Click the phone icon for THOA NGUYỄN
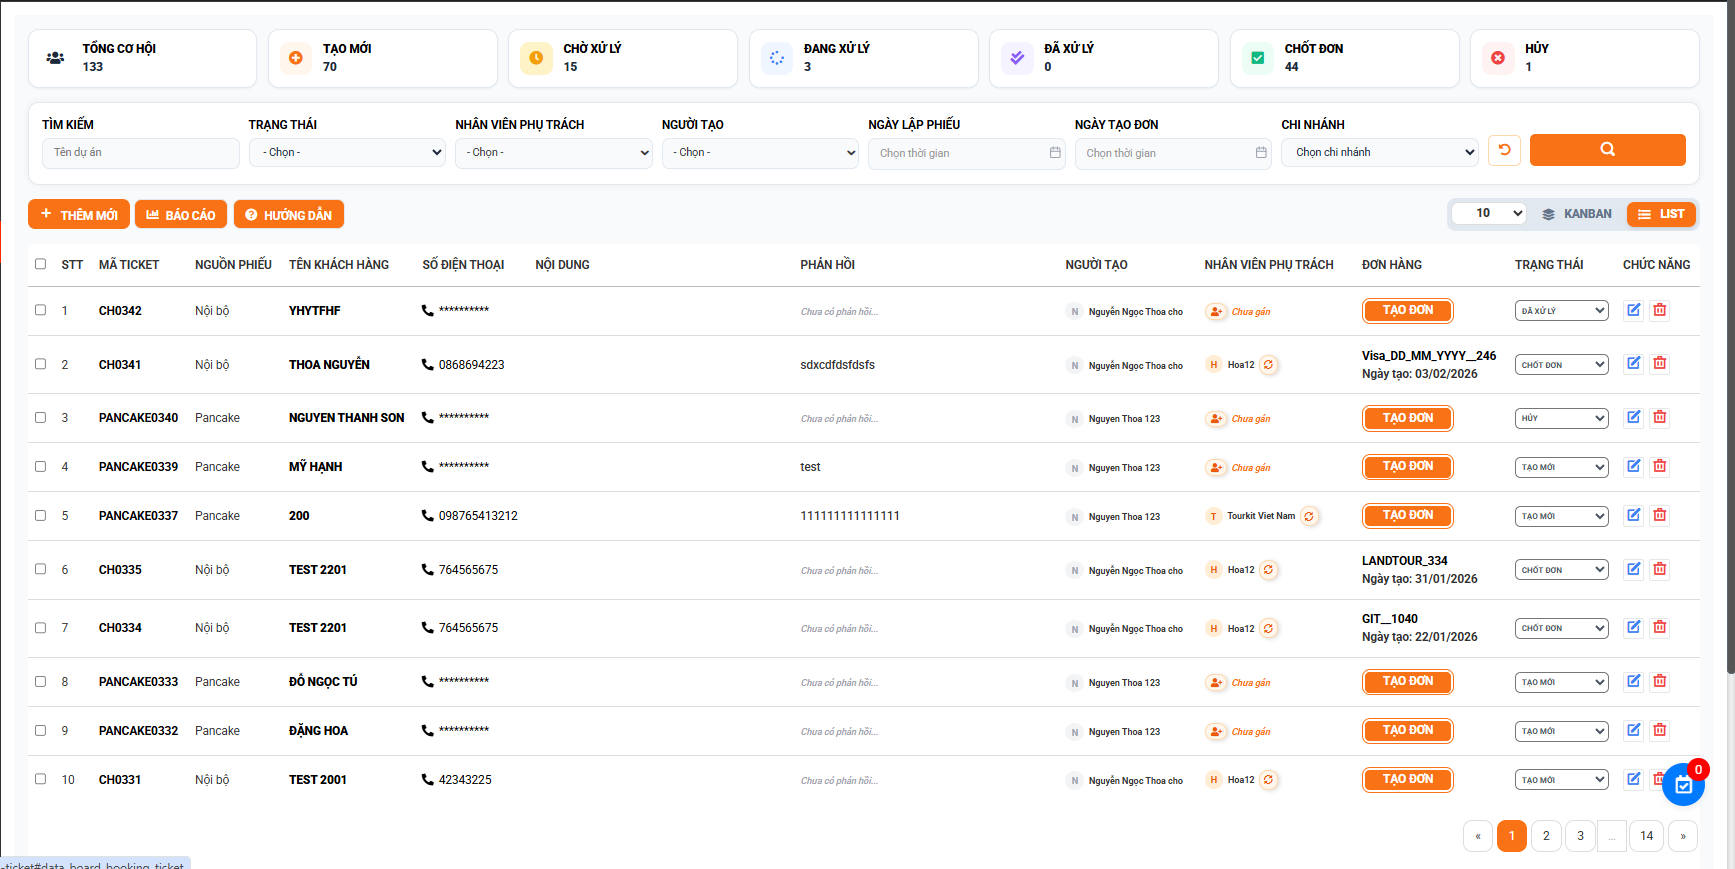Image resolution: width=1735 pixels, height=869 pixels. (x=428, y=365)
